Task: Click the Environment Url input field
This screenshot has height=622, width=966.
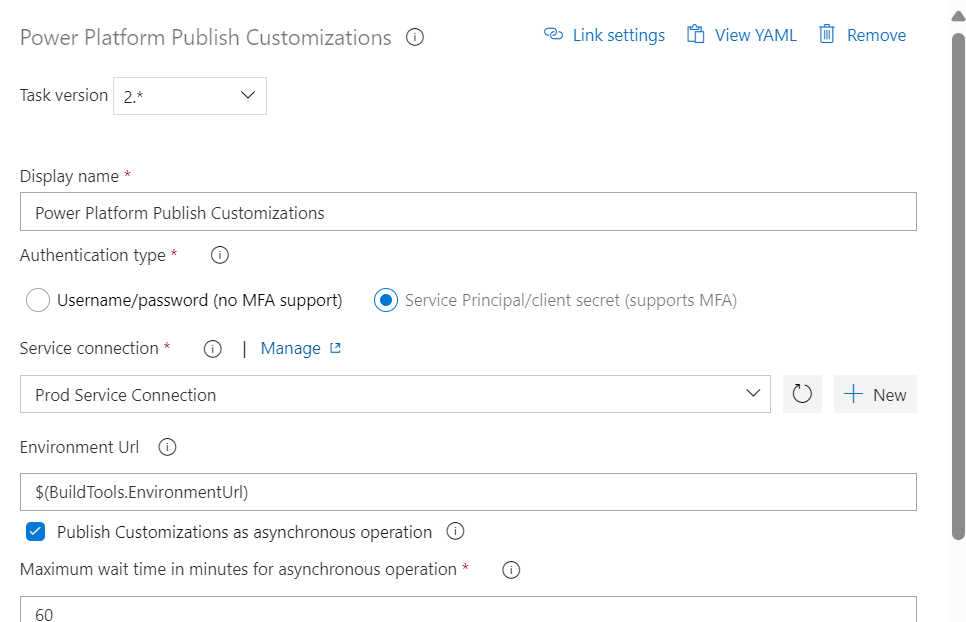Action: pyautogui.click(x=468, y=492)
